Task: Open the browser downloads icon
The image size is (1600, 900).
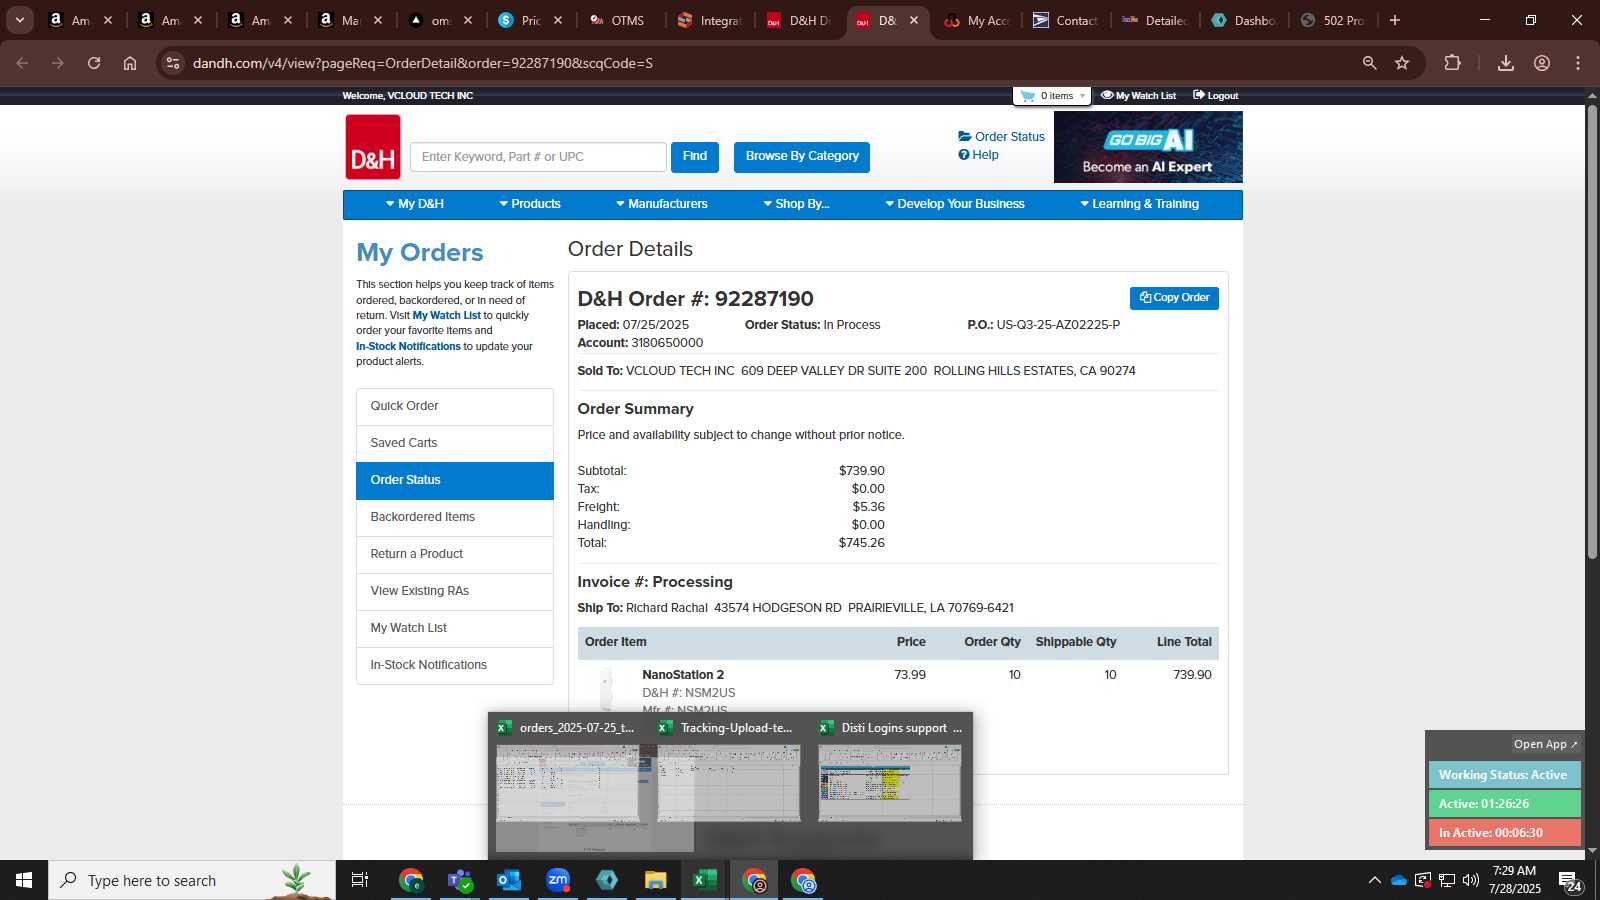Action: (x=1506, y=63)
